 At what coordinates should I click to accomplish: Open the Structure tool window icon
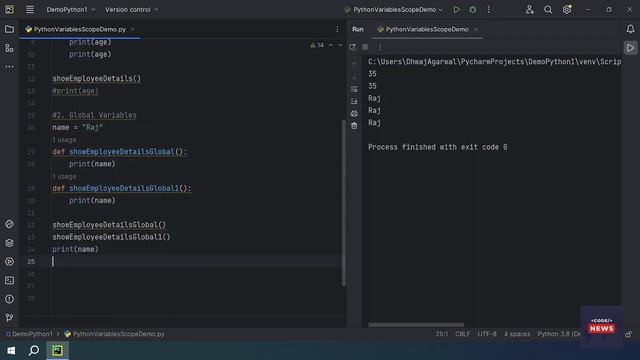pos(9,48)
